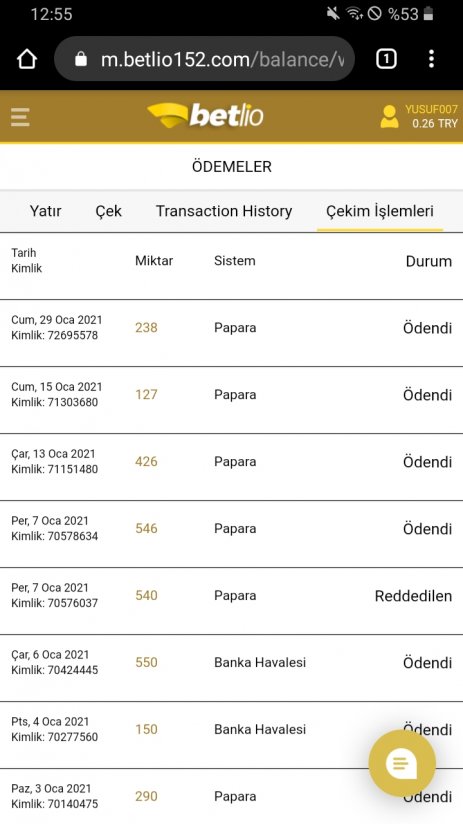This screenshot has width=463, height=824.
Task: Tap the padlock site security icon
Action: coord(81,59)
